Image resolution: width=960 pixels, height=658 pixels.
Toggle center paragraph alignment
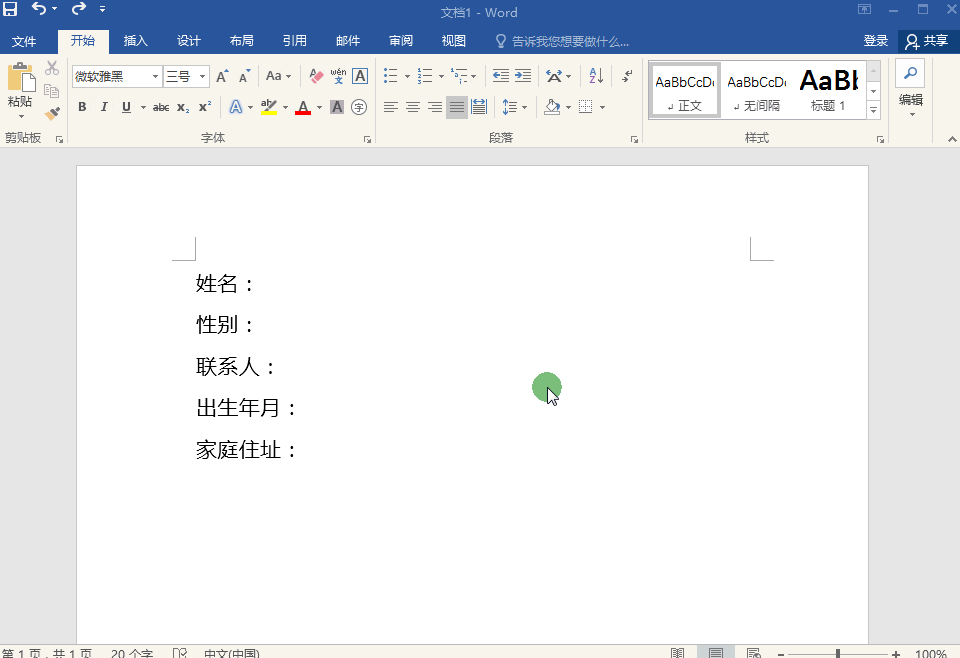[x=412, y=107]
